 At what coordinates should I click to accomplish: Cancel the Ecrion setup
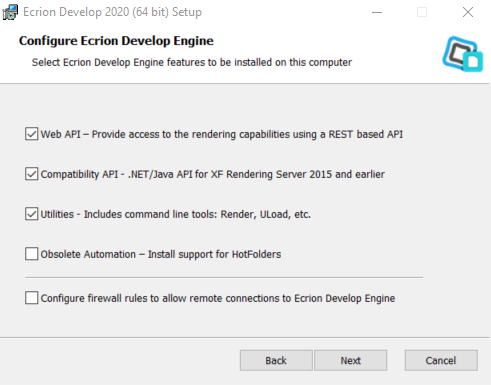(441, 360)
